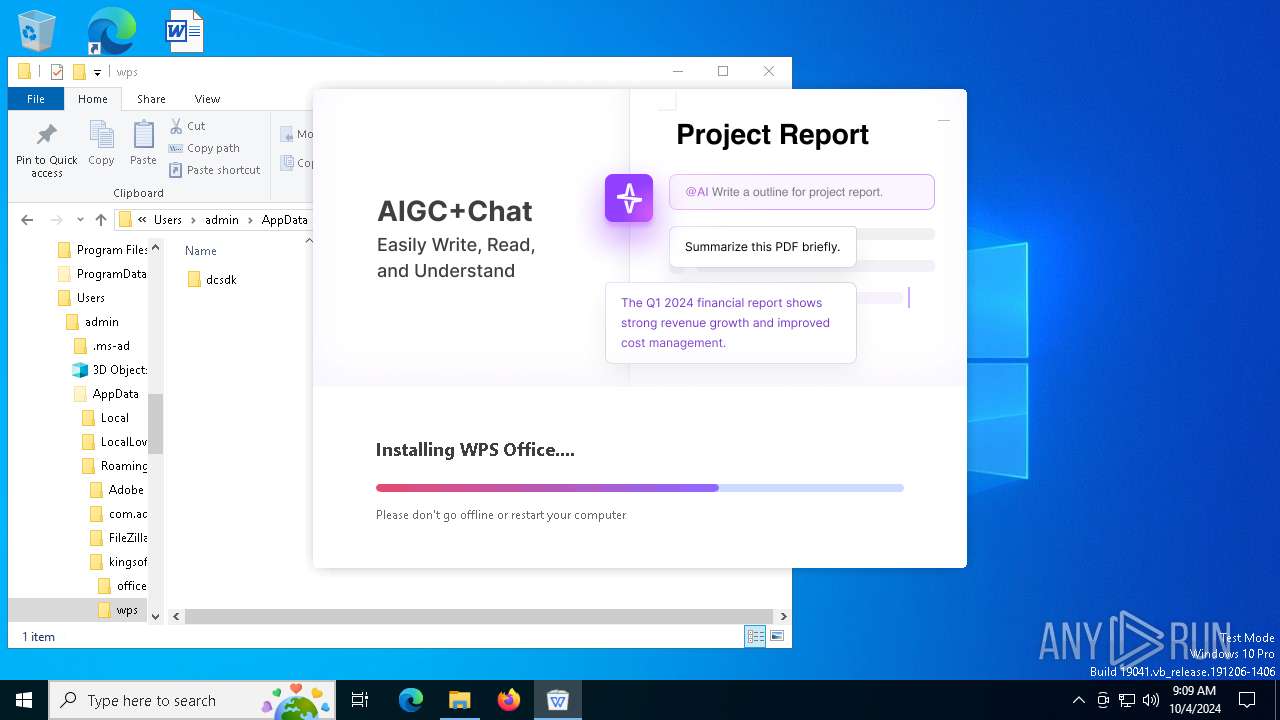The width and height of the screenshot is (1280, 720).
Task: Click the New folder quick access icon
Action: pyautogui.click(x=79, y=72)
